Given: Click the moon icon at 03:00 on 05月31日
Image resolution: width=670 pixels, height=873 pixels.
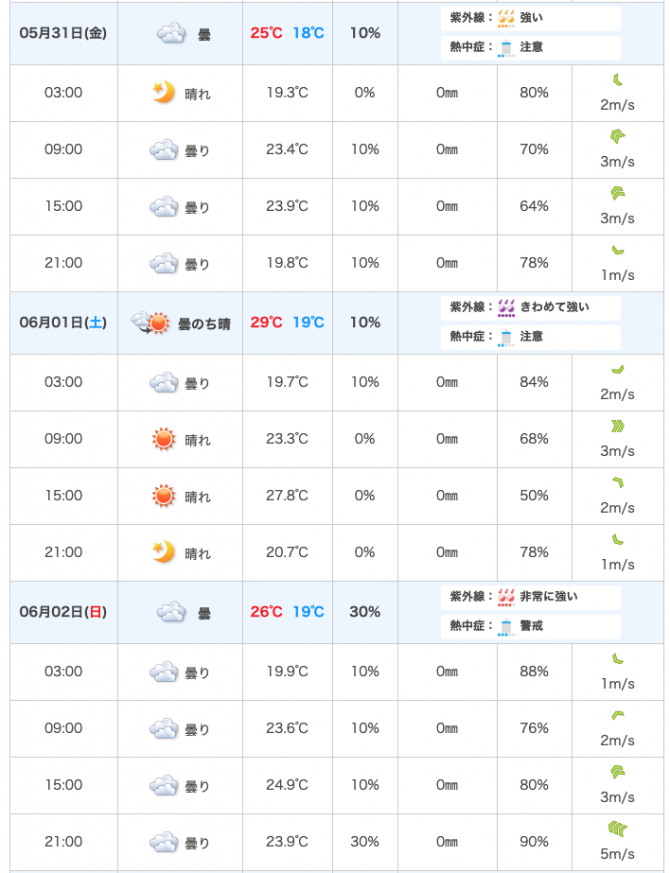Looking at the screenshot, I should (164, 92).
